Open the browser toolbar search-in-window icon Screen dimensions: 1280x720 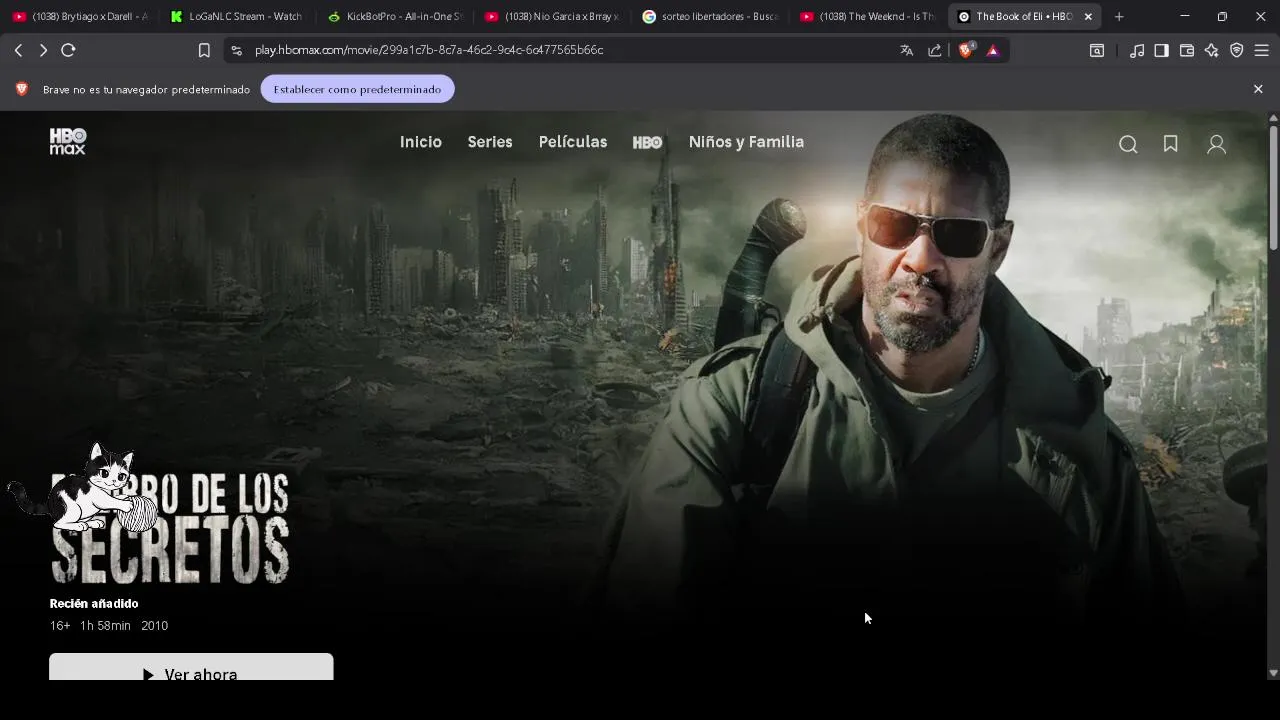click(x=1097, y=50)
